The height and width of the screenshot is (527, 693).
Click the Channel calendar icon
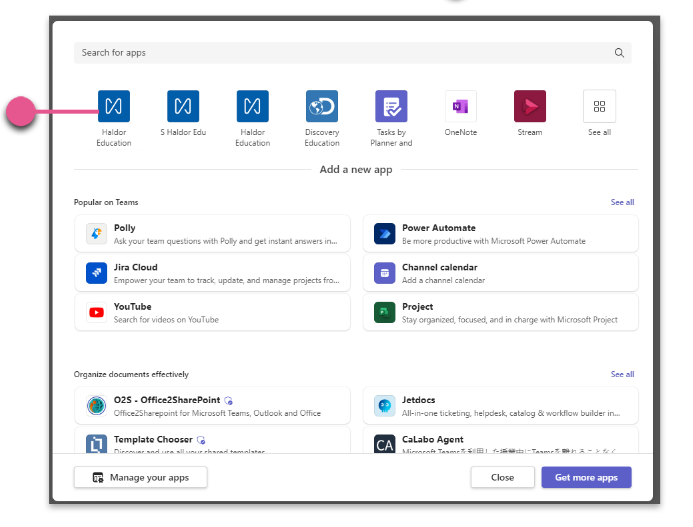tap(385, 273)
